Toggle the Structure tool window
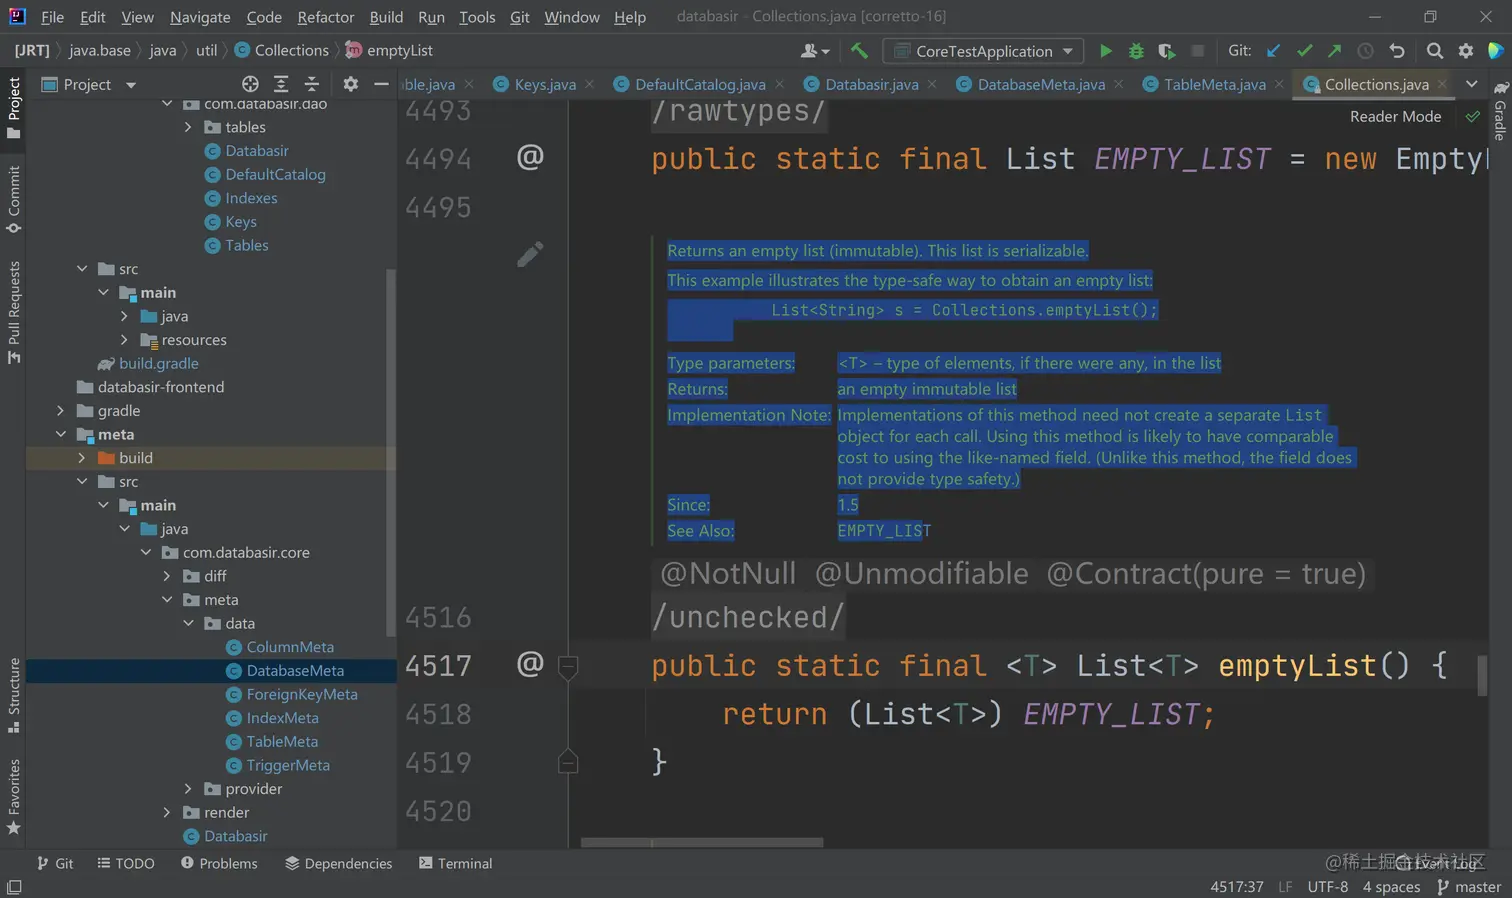1512x898 pixels. click(14, 694)
